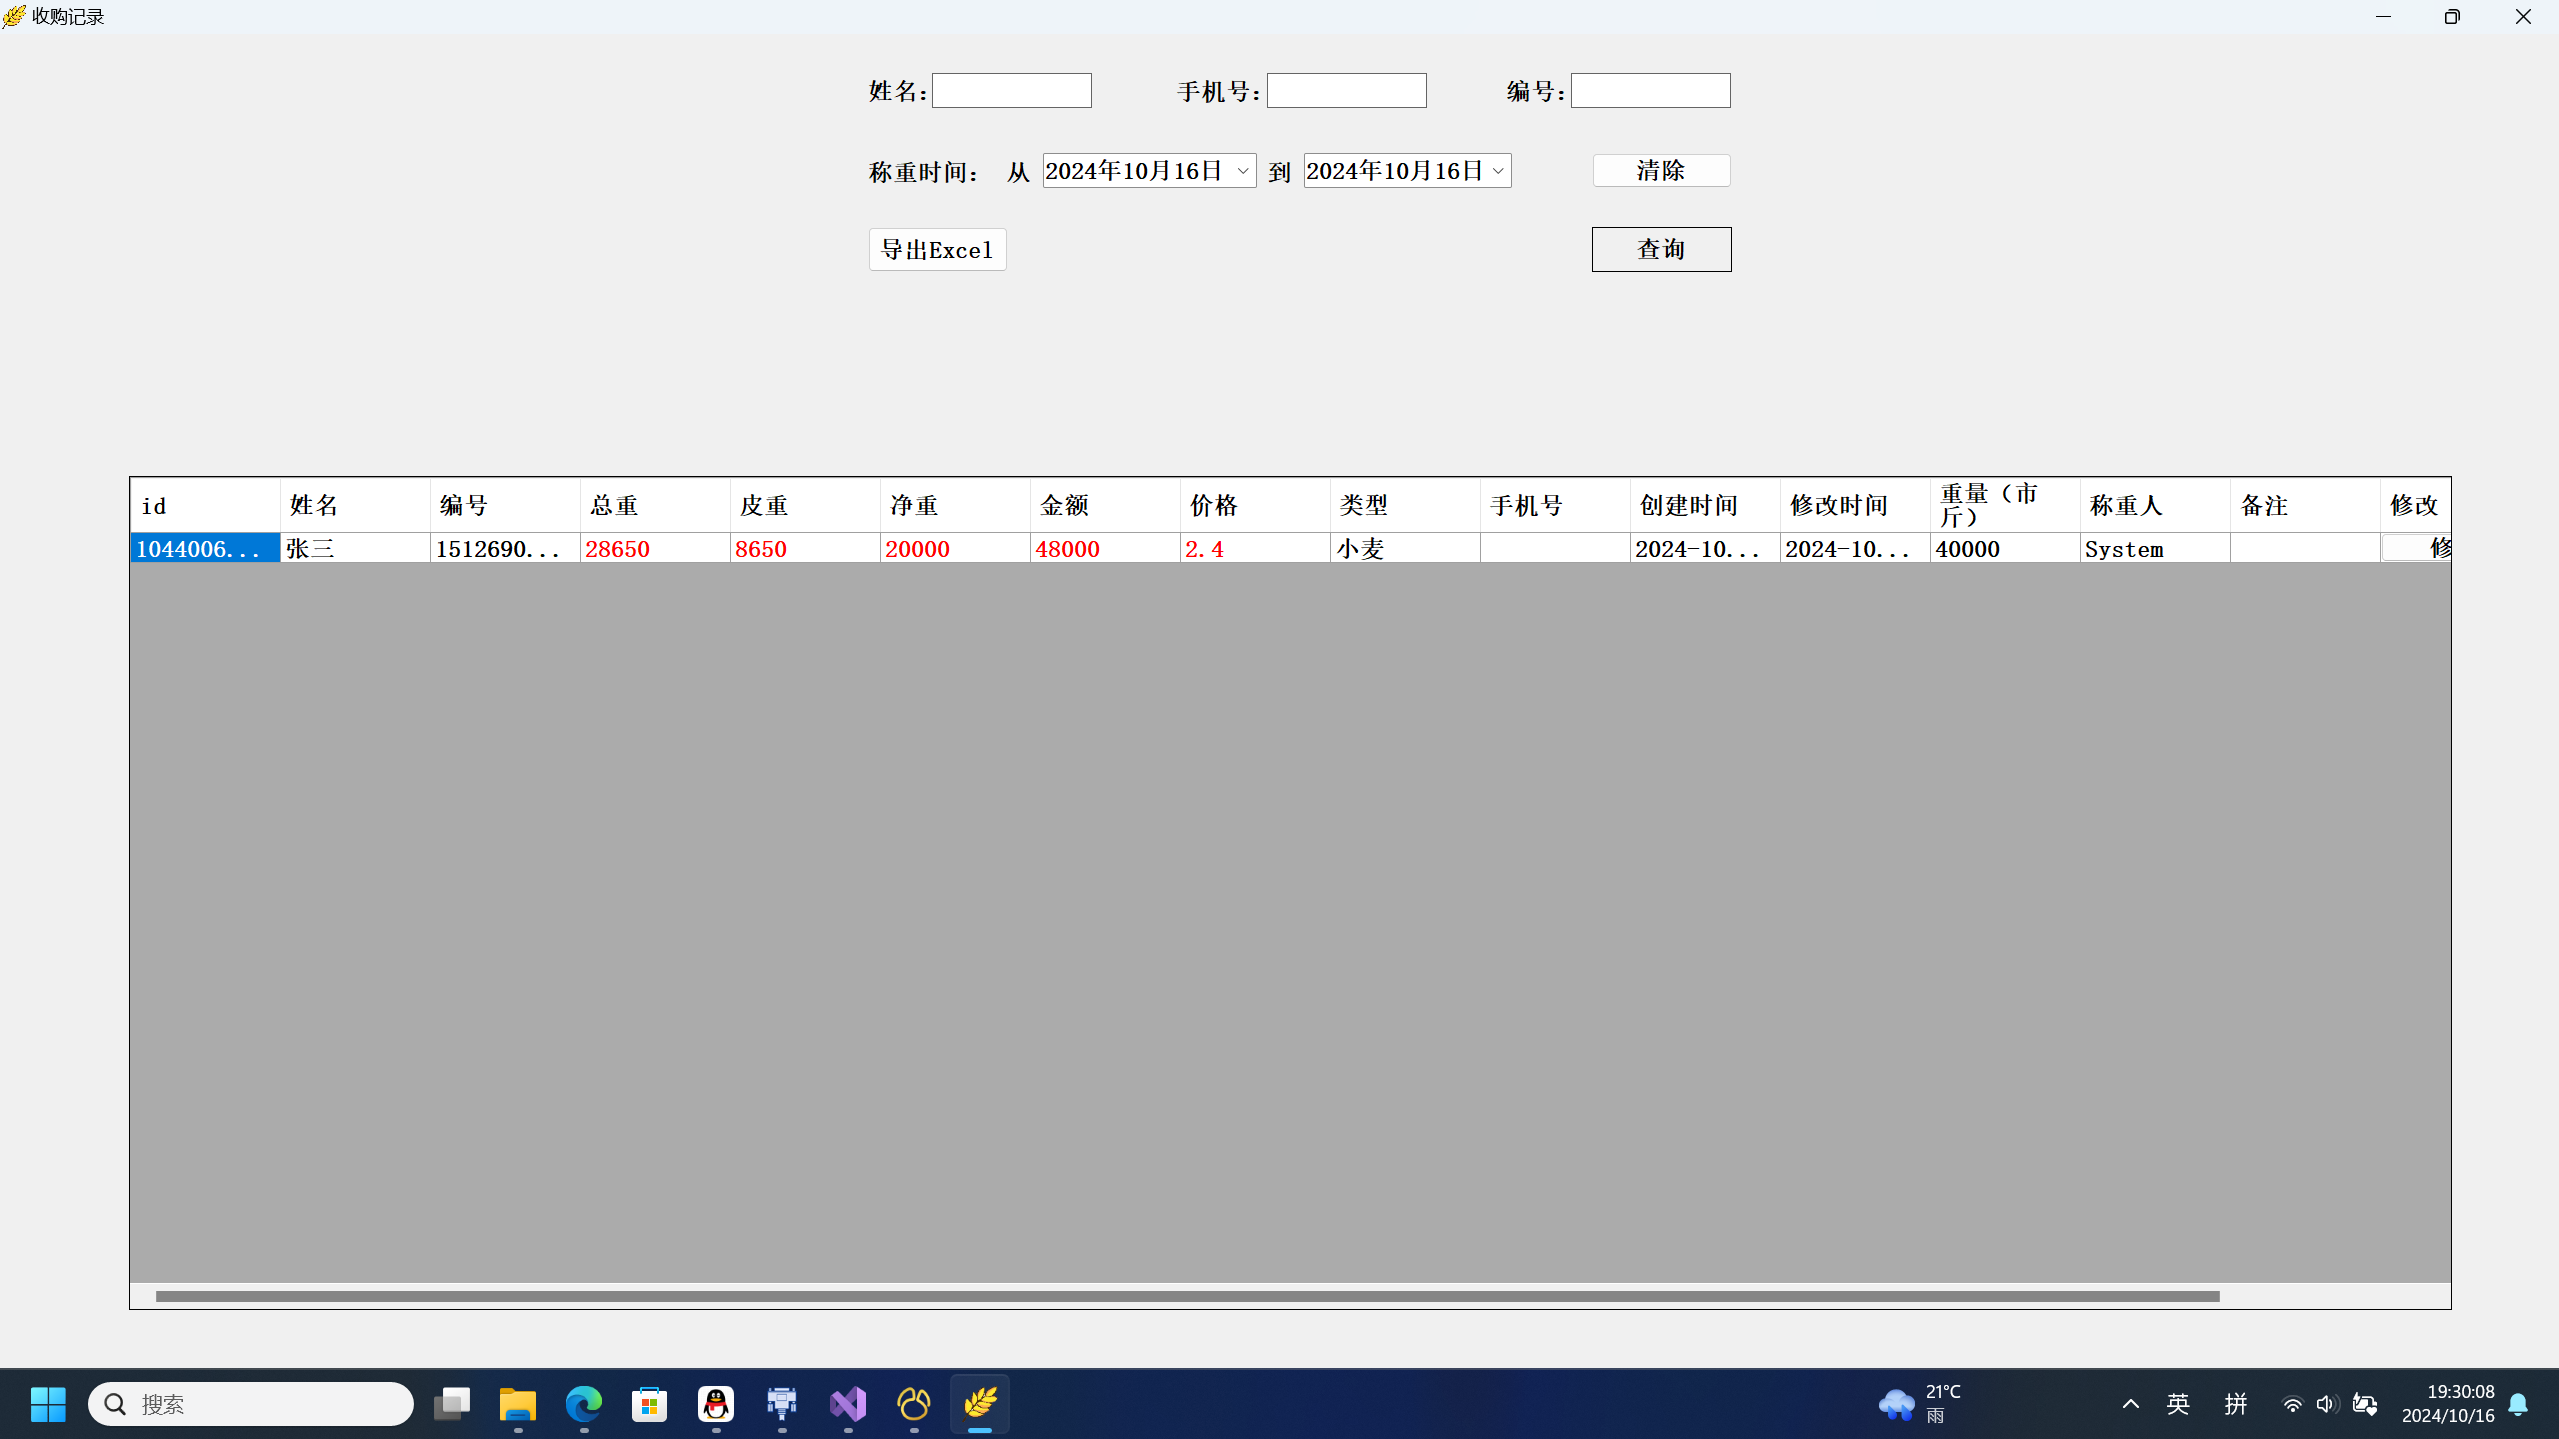Open the Task View taskbar icon
Screen dimensions: 2559x1439
(x=452, y=1404)
